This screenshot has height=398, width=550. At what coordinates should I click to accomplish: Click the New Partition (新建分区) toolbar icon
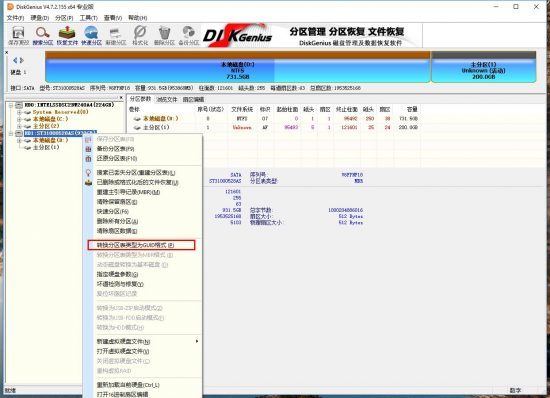point(116,36)
